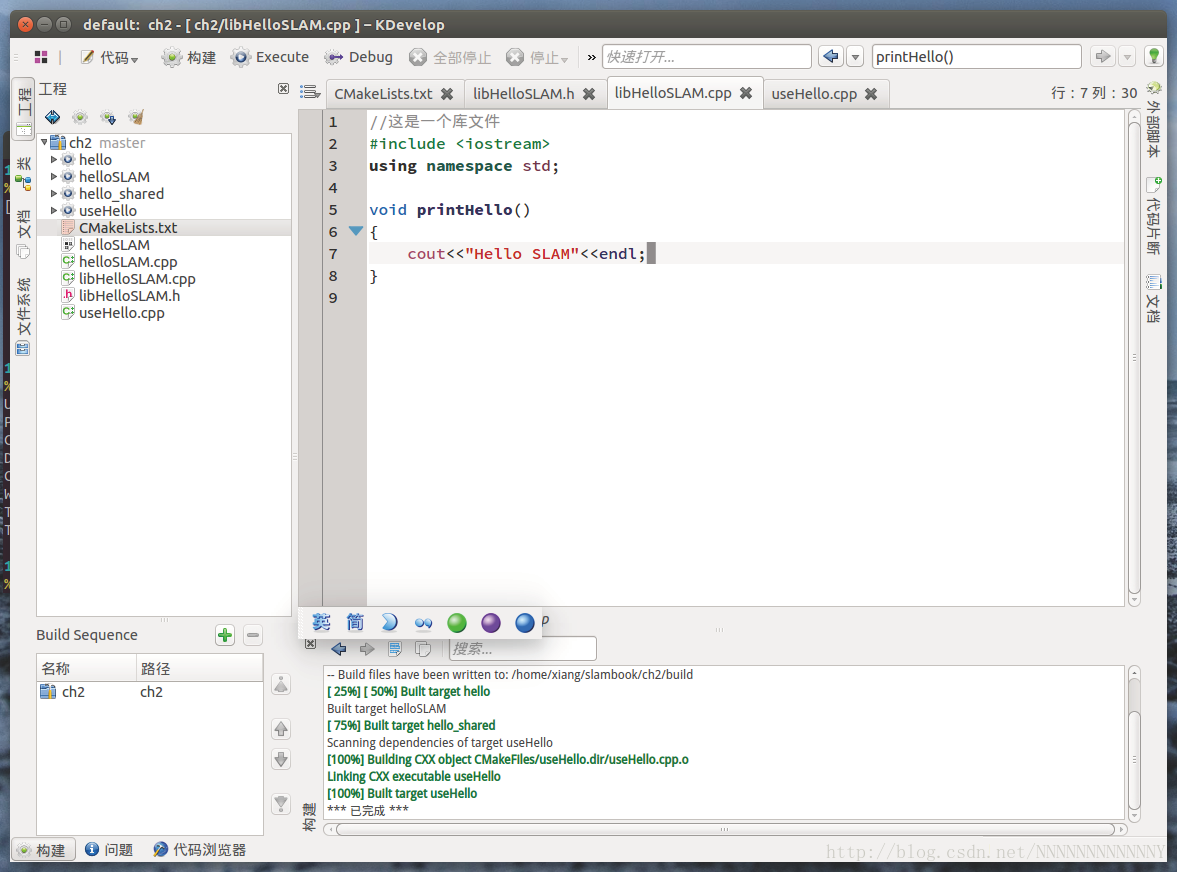
Task: Switch to the useHello.cpp tab
Action: (x=814, y=94)
